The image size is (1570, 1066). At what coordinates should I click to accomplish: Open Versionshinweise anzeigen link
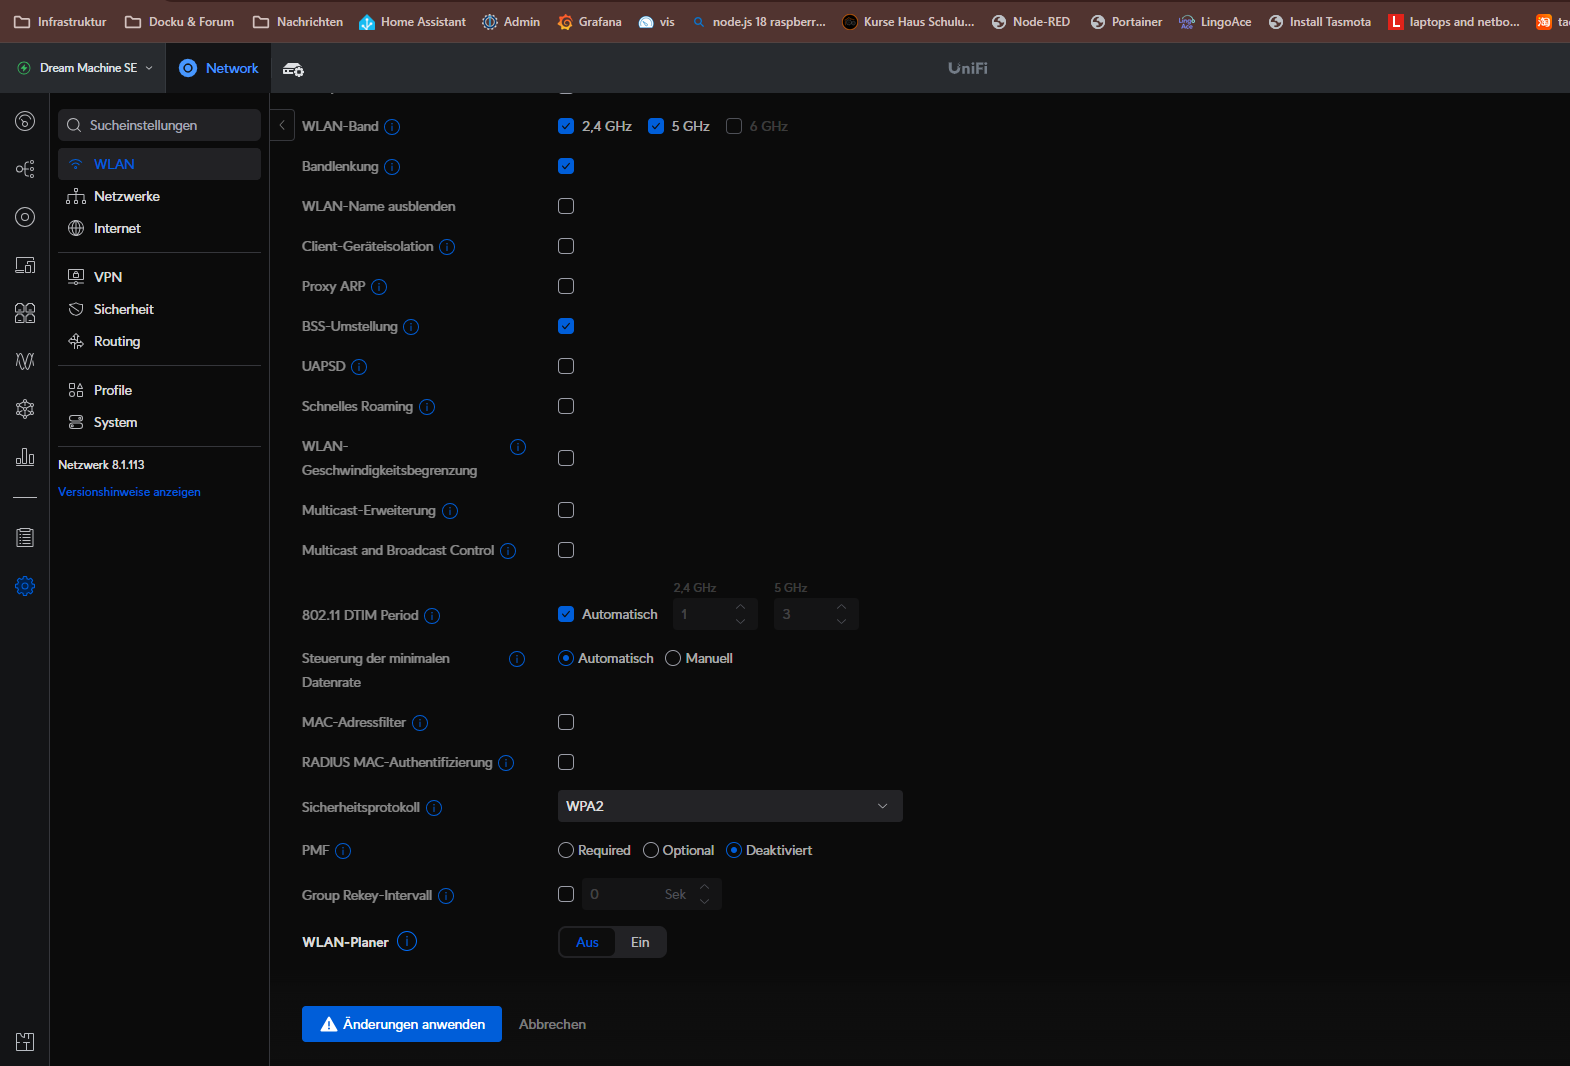click(129, 492)
